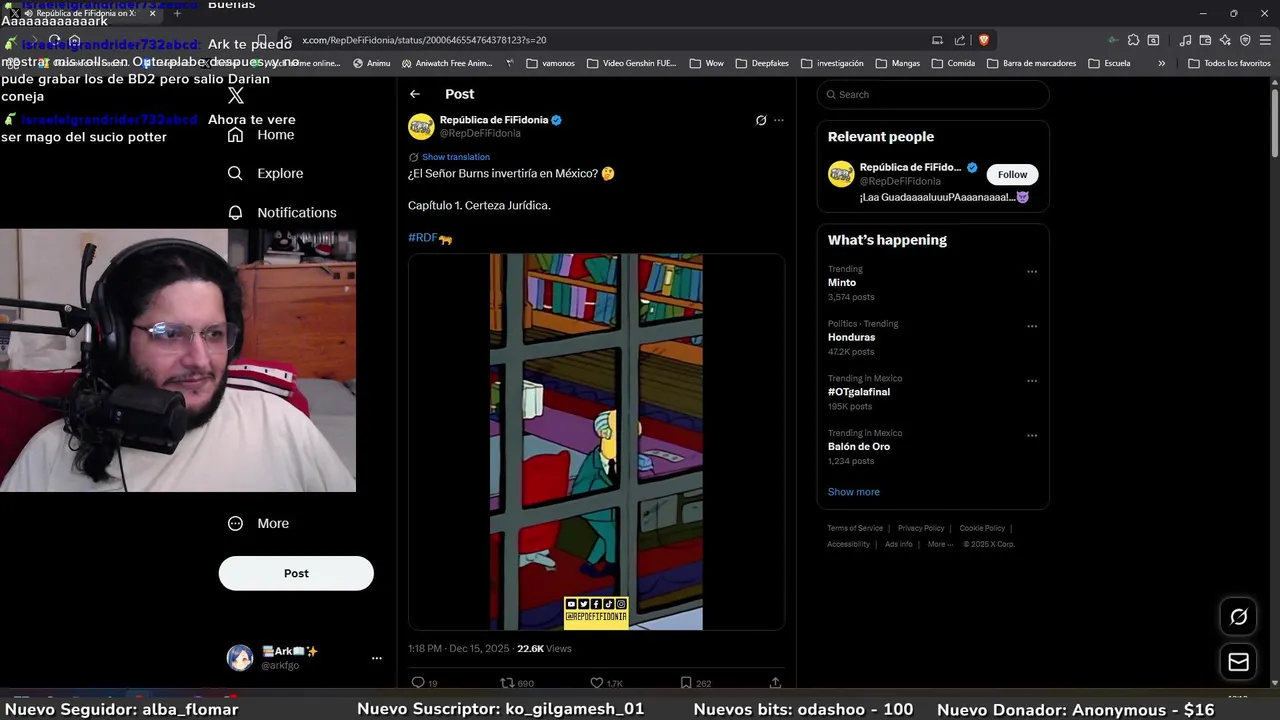Viewport: 1280px width, 720px height.
Task: Go to Home in X sidebar
Action: coord(261,135)
